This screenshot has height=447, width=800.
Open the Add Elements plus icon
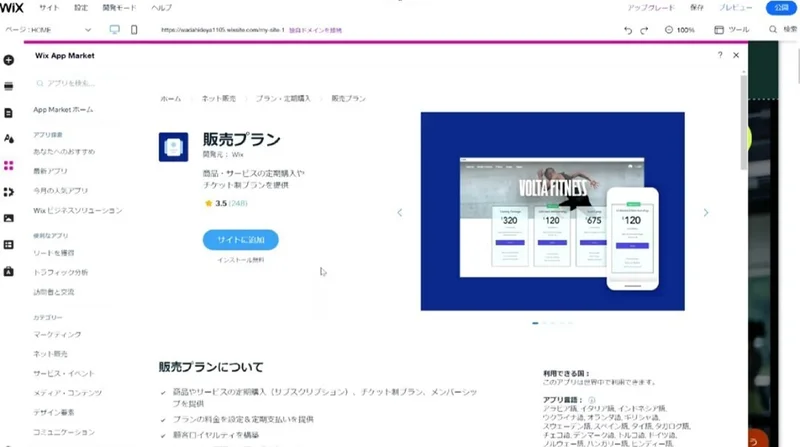point(9,60)
